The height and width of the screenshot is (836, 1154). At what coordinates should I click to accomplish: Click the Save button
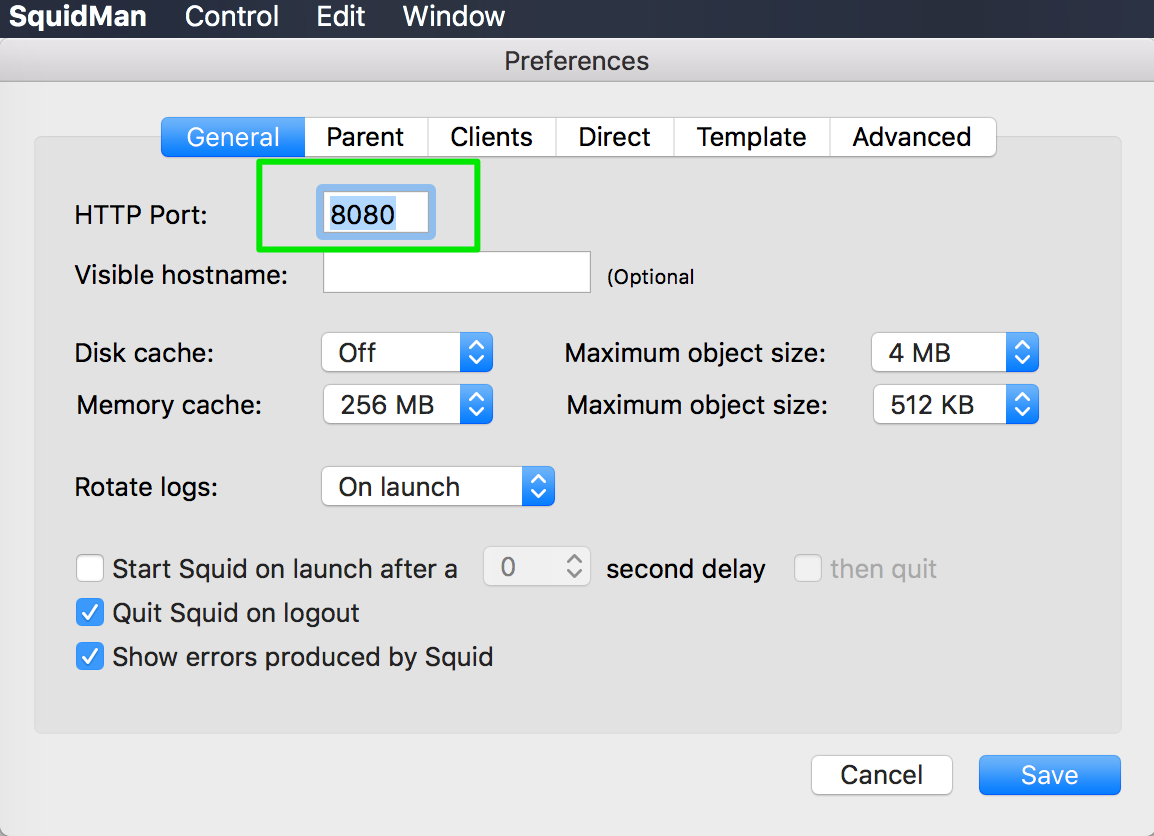[1049, 775]
